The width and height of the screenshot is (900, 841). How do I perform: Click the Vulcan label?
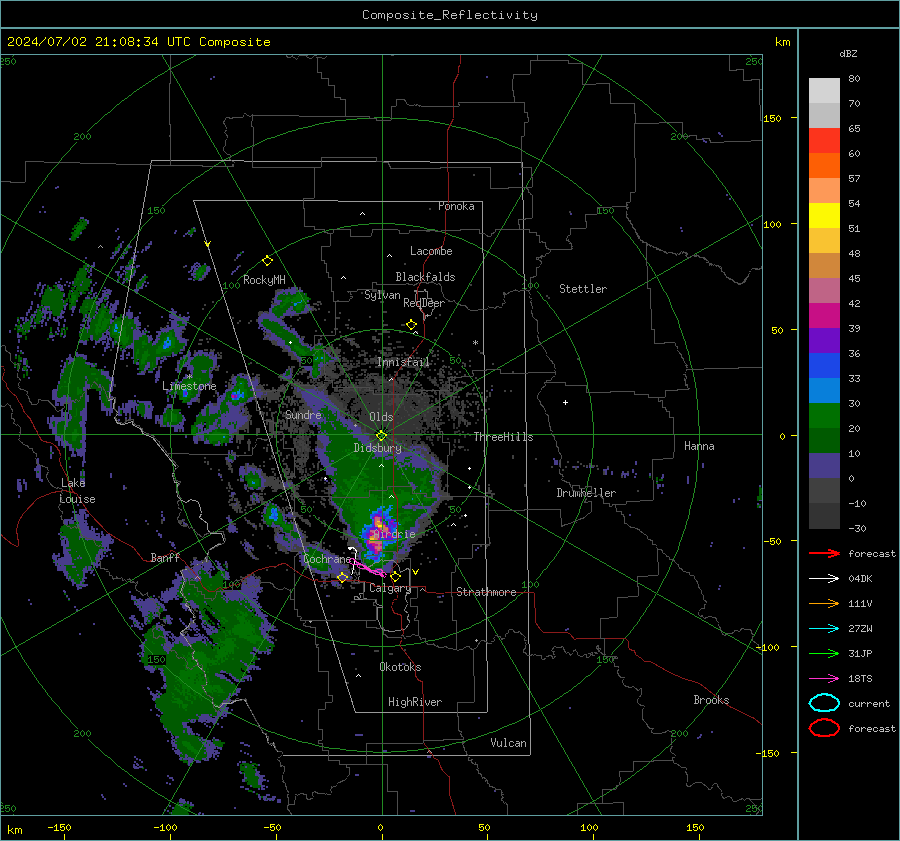click(508, 743)
